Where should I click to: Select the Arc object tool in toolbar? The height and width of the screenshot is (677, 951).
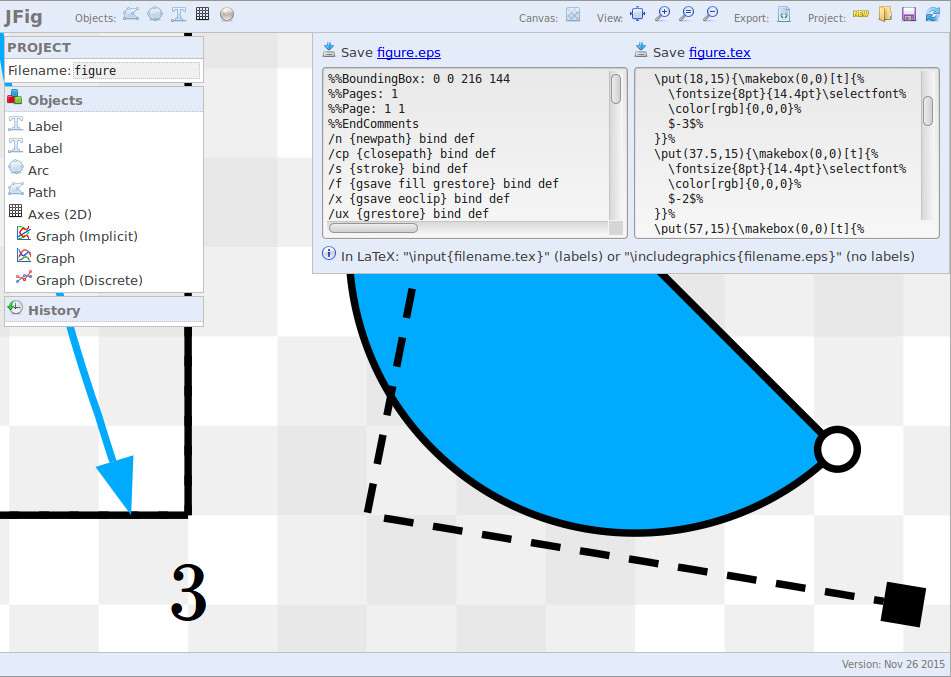click(x=155, y=14)
